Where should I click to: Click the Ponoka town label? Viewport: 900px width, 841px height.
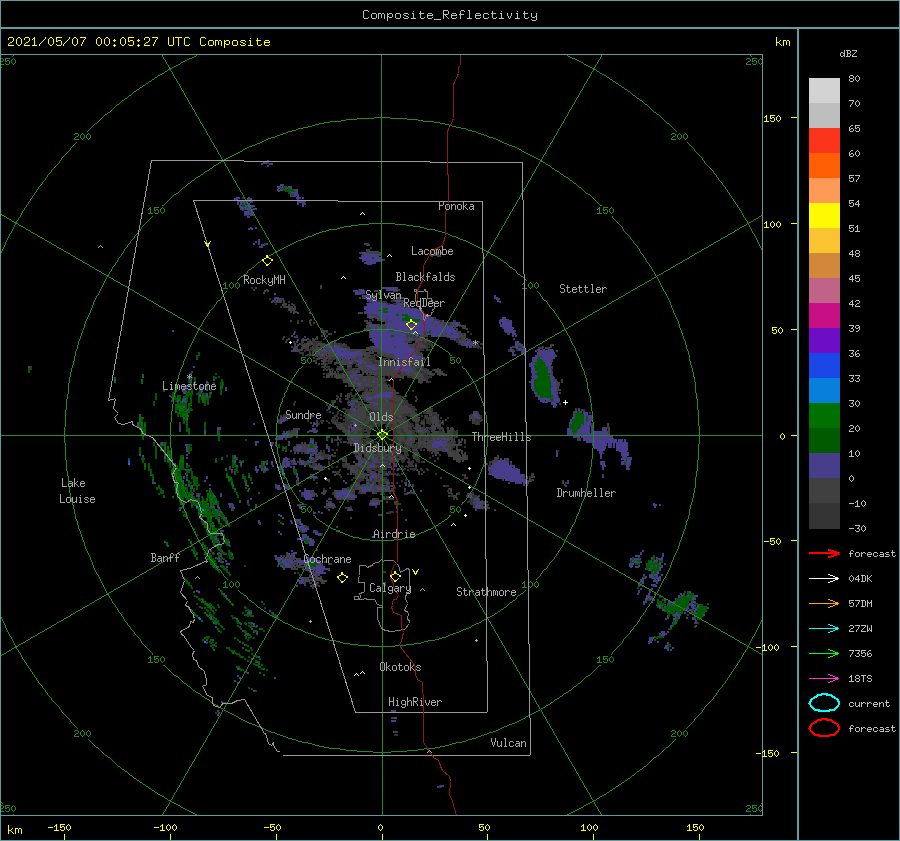[x=456, y=206]
